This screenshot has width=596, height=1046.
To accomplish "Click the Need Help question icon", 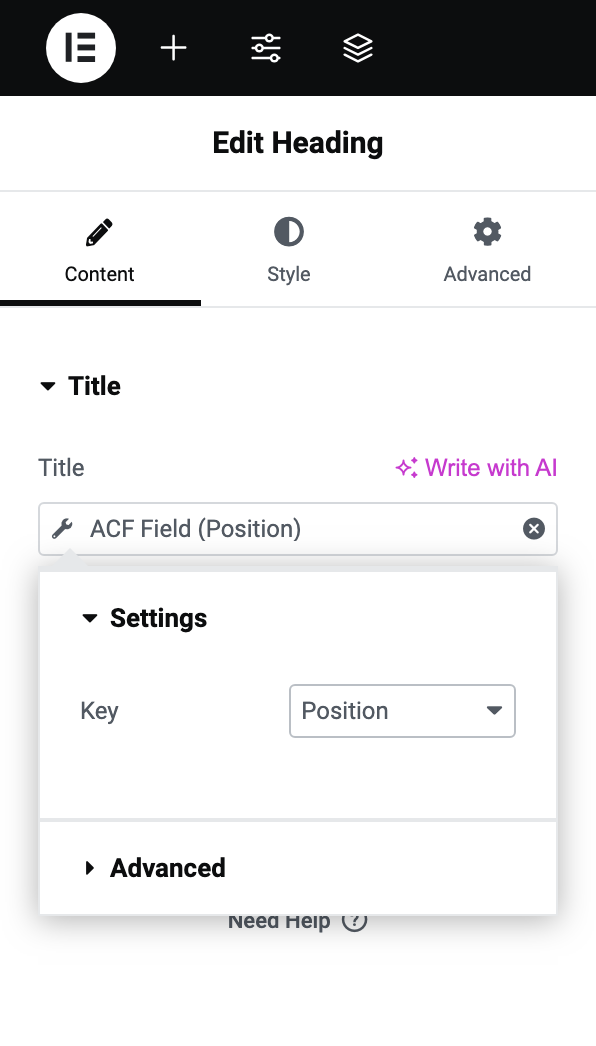I will click(x=354, y=921).
